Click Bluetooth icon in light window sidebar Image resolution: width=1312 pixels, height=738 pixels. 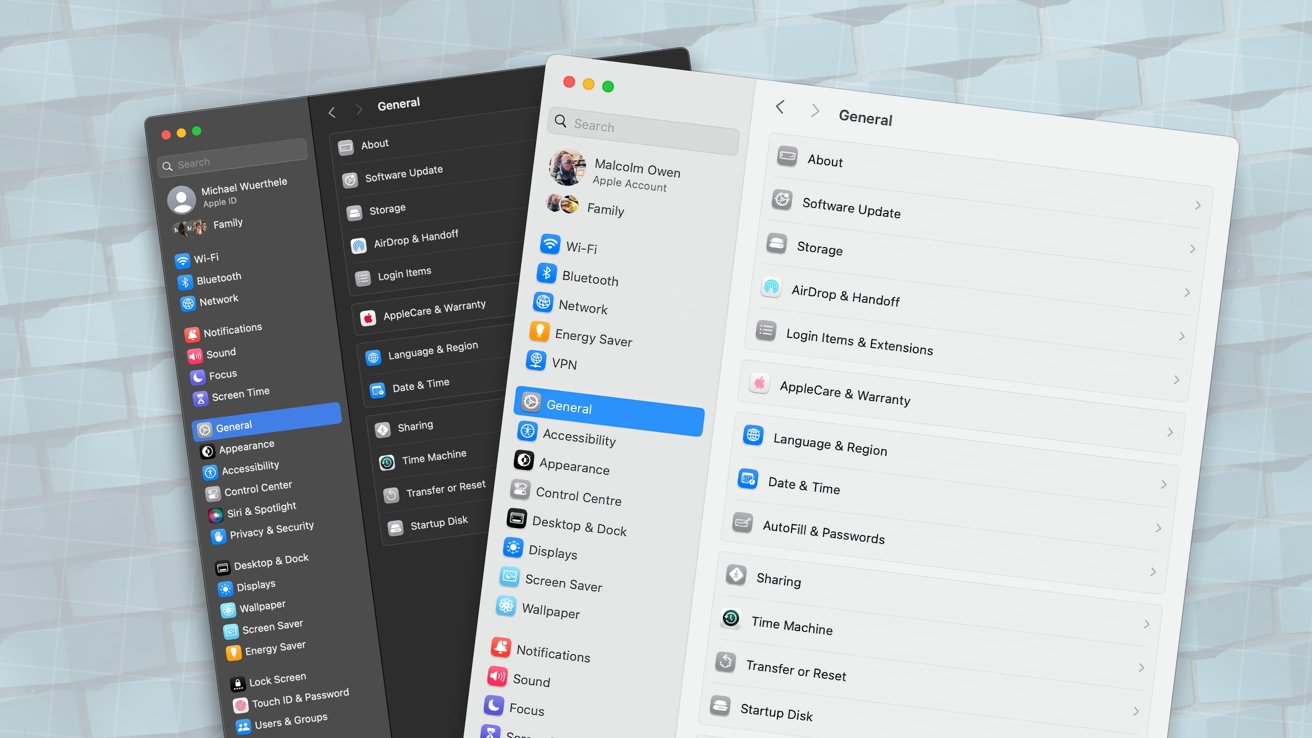pos(546,273)
